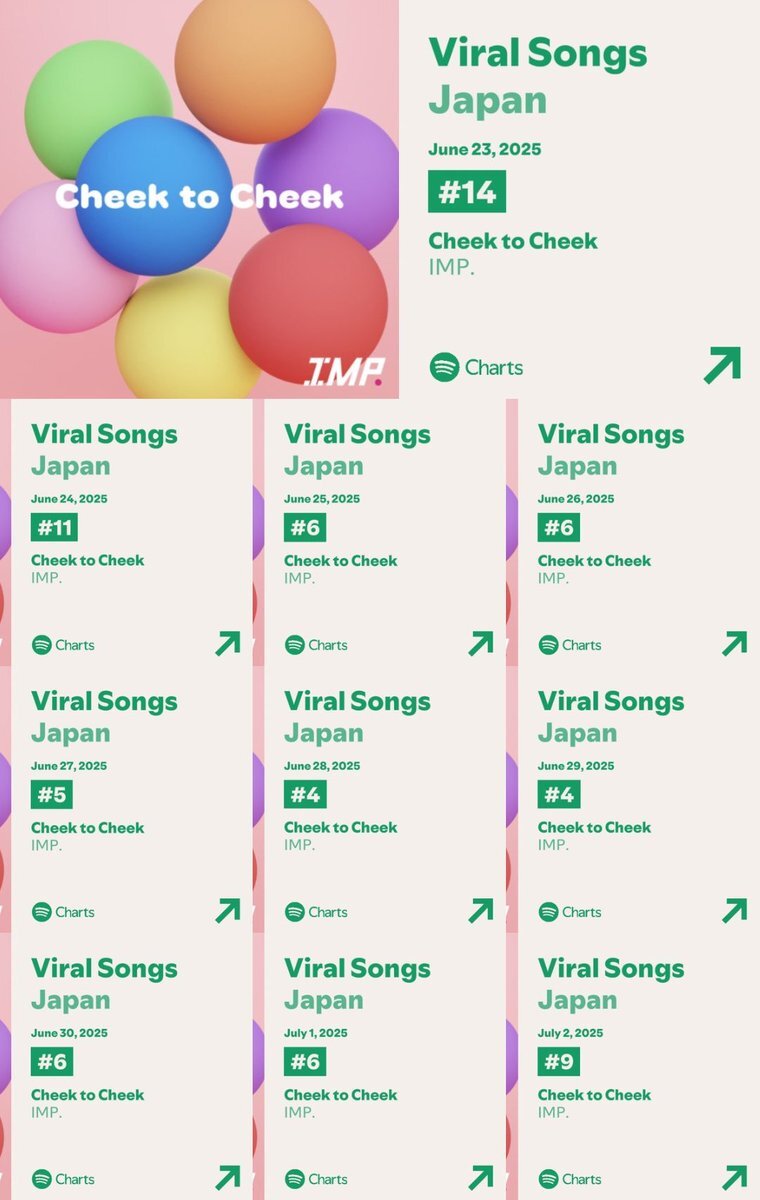Click the Spotify icon on June 30 card

point(41,1179)
